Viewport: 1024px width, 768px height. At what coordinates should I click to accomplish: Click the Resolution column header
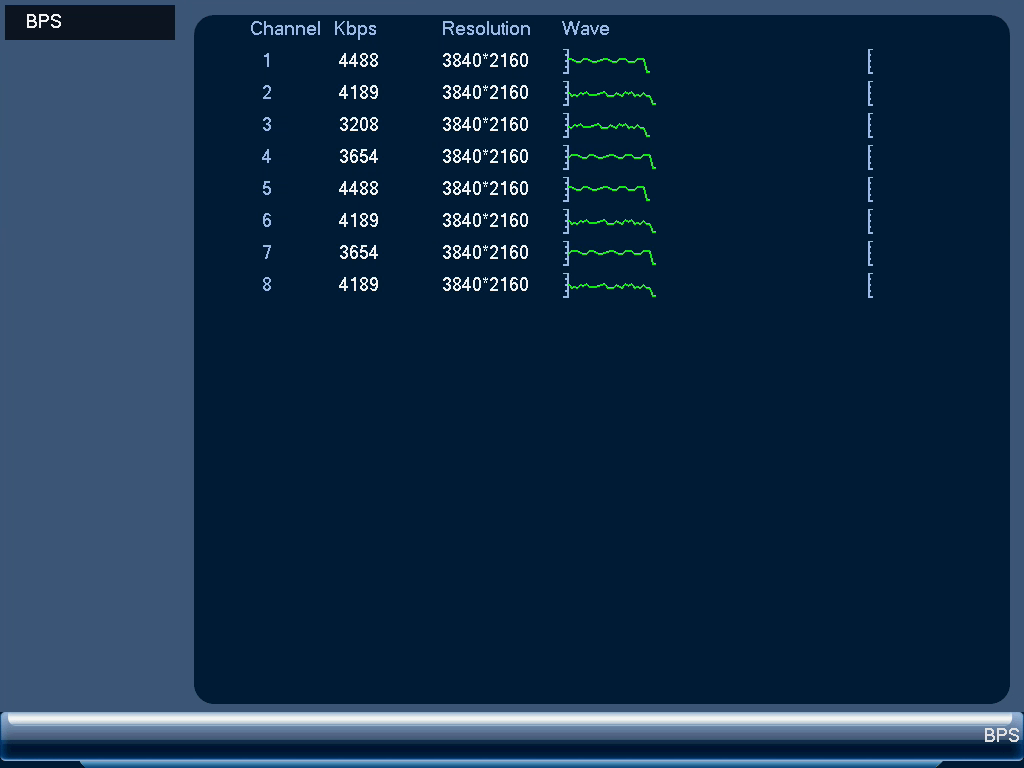click(486, 29)
